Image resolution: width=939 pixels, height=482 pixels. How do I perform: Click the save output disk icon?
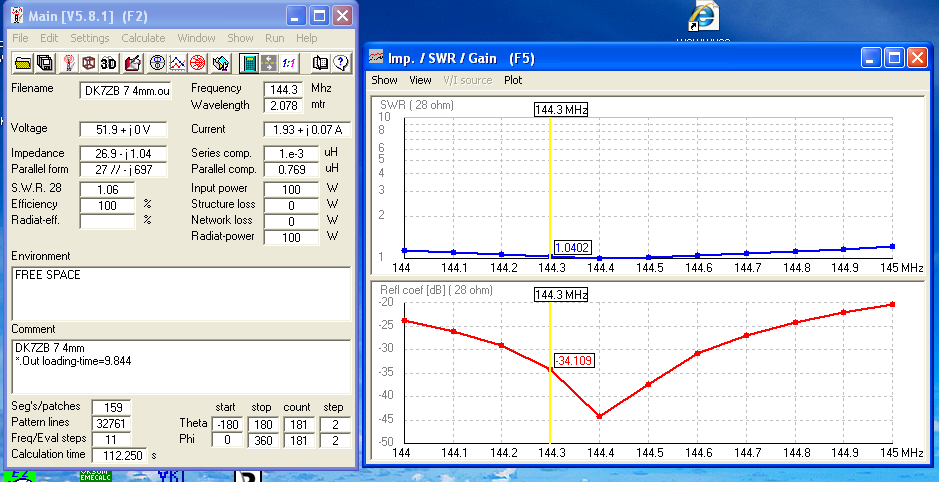(x=45, y=63)
